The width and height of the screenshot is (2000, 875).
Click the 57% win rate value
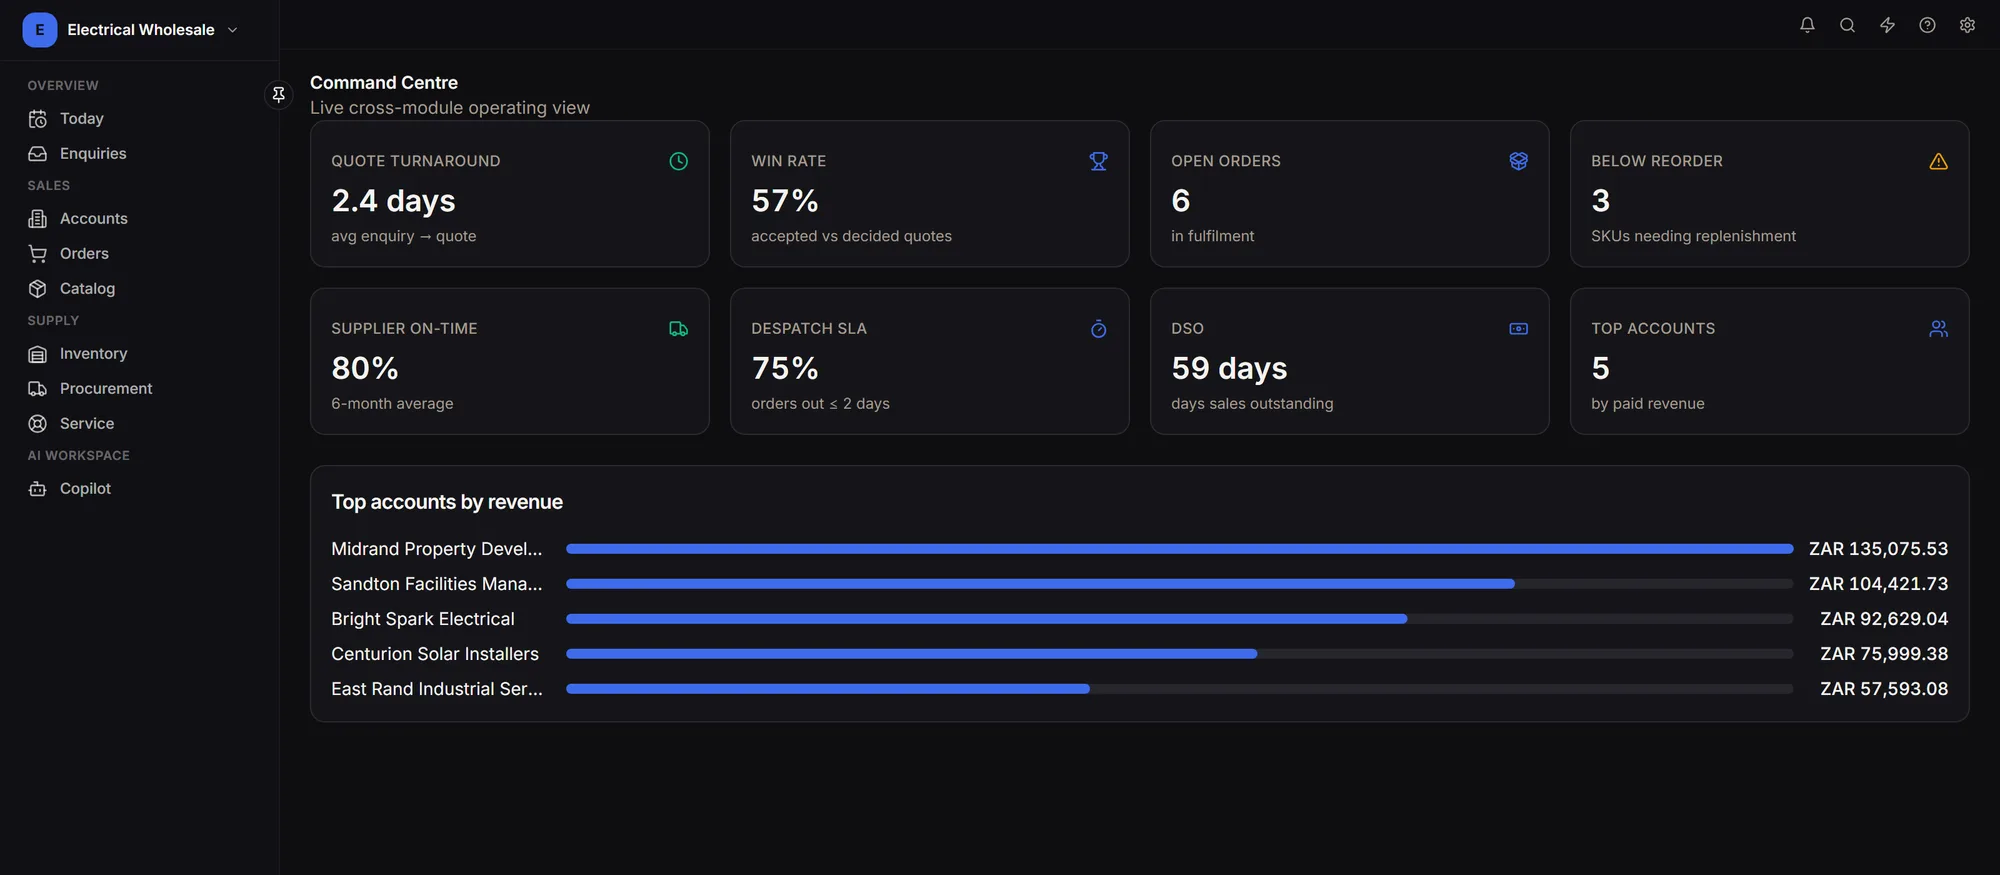785,201
